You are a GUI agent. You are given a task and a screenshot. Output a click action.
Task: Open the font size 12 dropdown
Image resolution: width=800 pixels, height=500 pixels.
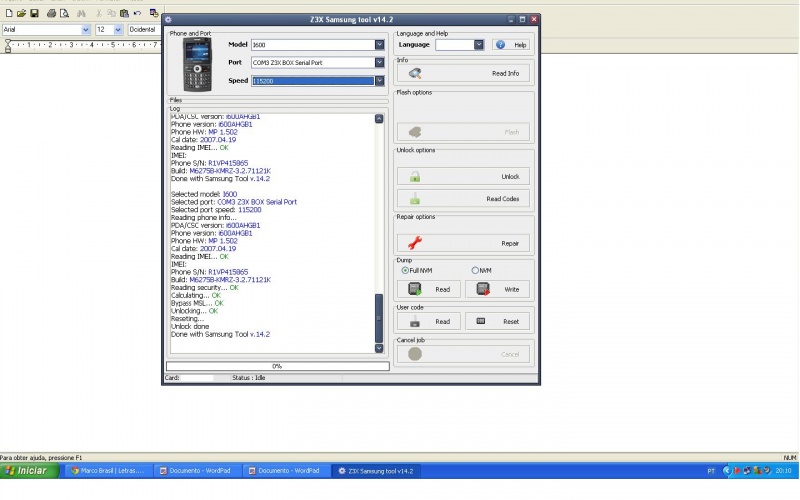coord(118,30)
